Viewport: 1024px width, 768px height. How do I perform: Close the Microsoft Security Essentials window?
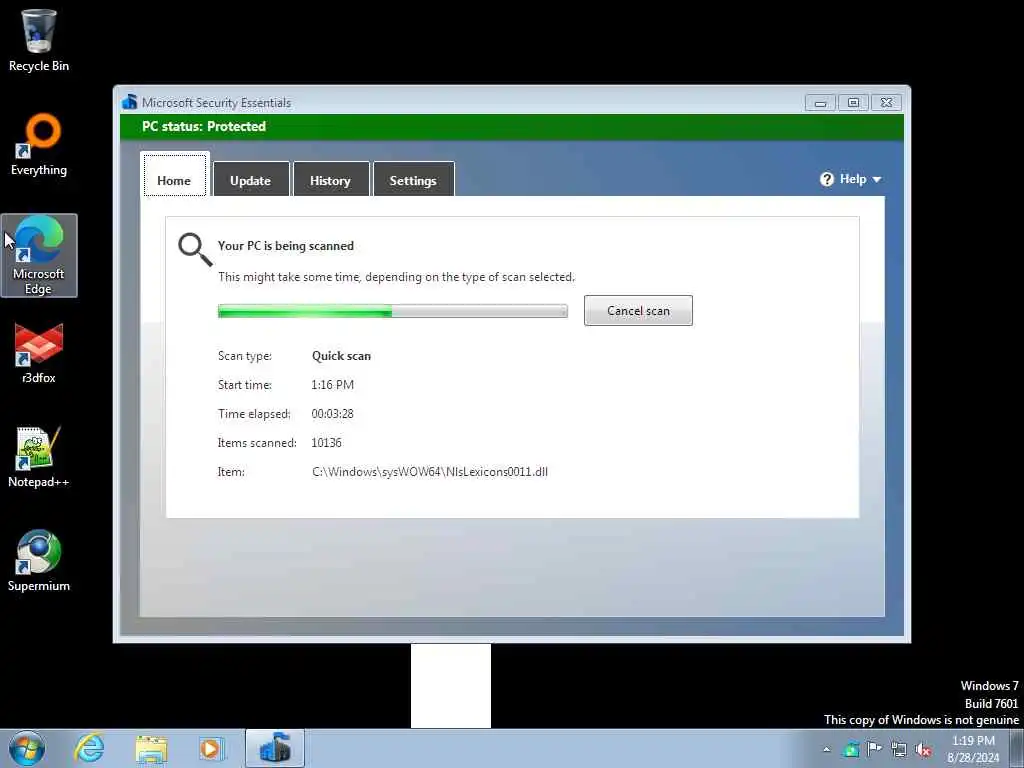click(886, 103)
